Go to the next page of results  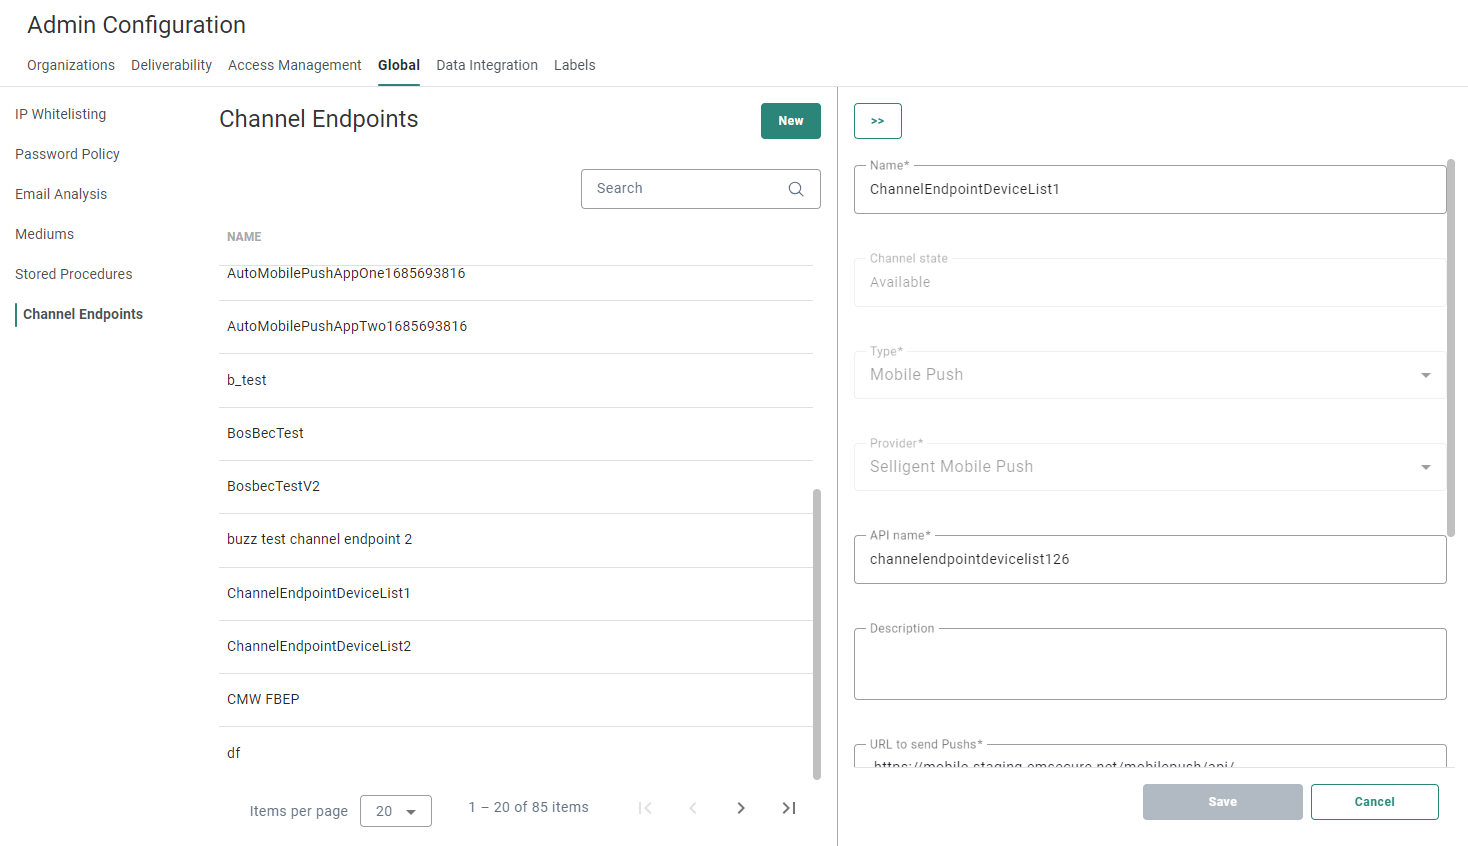(x=741, y=807)
